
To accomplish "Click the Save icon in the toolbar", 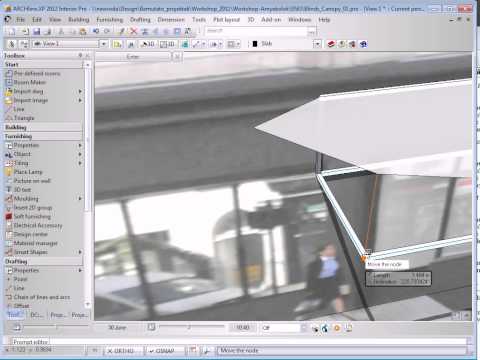I will click(36, 31).
